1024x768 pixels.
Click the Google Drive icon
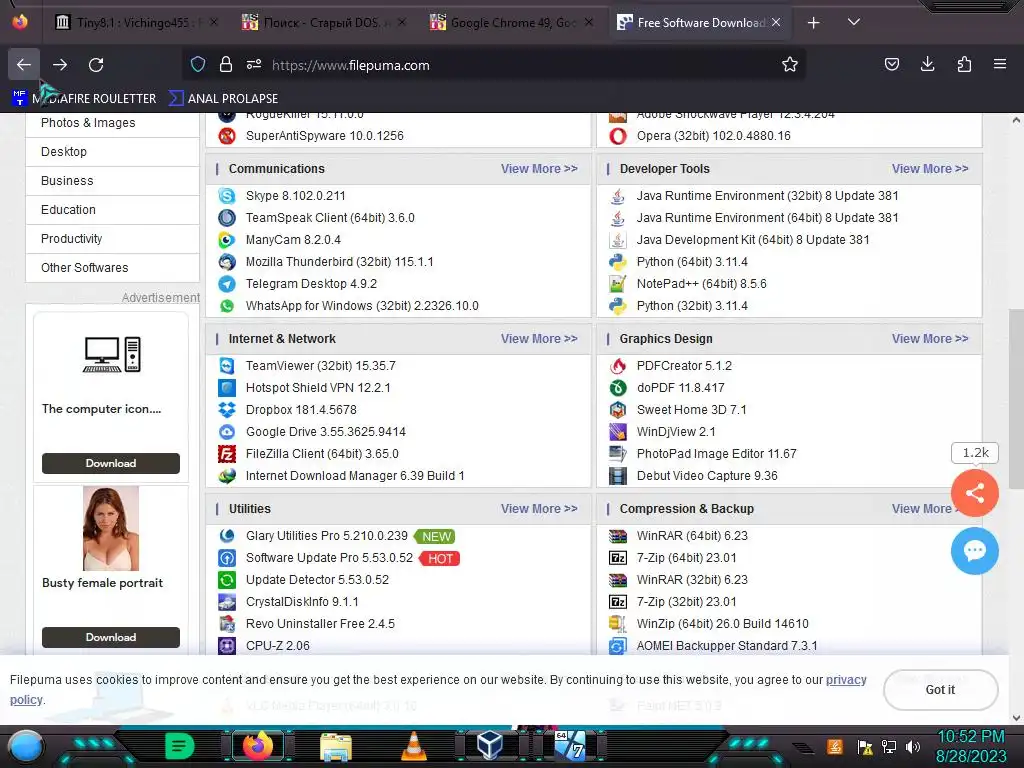(227, 432)
